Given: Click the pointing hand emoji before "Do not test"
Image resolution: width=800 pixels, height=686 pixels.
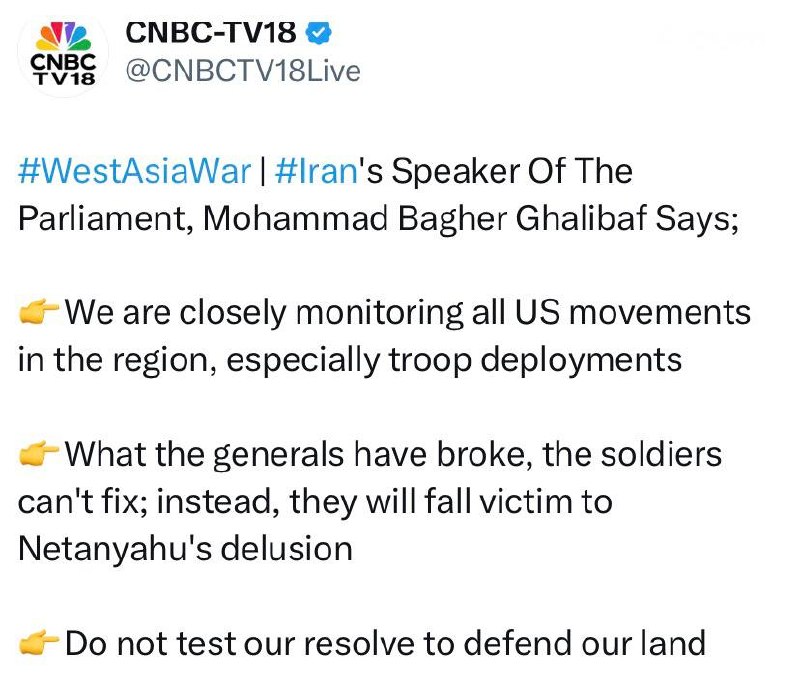Looking at the screenshot, I should pos(38,643).
